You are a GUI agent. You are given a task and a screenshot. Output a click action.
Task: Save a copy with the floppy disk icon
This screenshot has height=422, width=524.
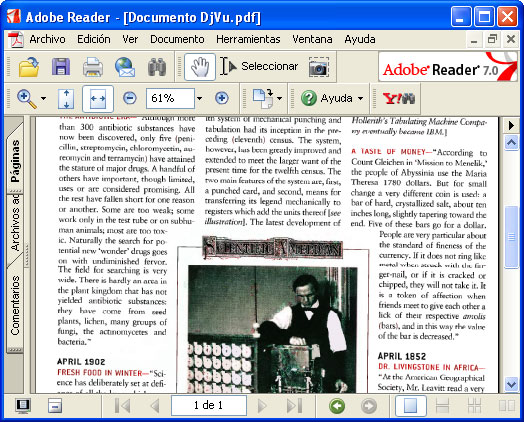tap(61, 66)
